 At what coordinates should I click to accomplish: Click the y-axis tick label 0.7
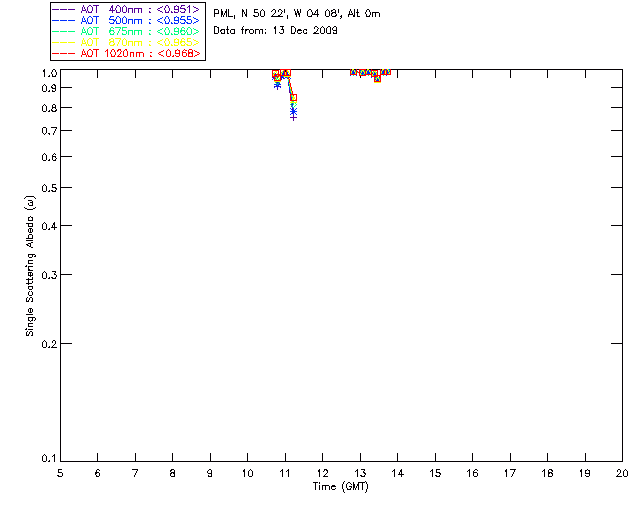[49, 131]
